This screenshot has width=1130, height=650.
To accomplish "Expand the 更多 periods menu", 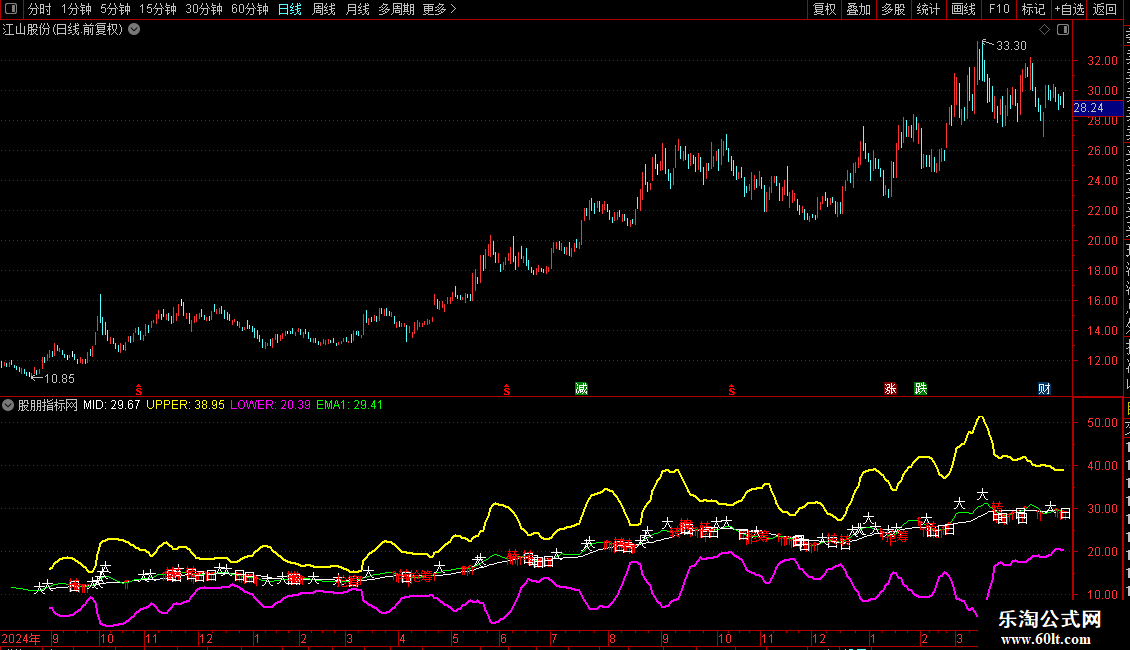I will tap(440, 9).
